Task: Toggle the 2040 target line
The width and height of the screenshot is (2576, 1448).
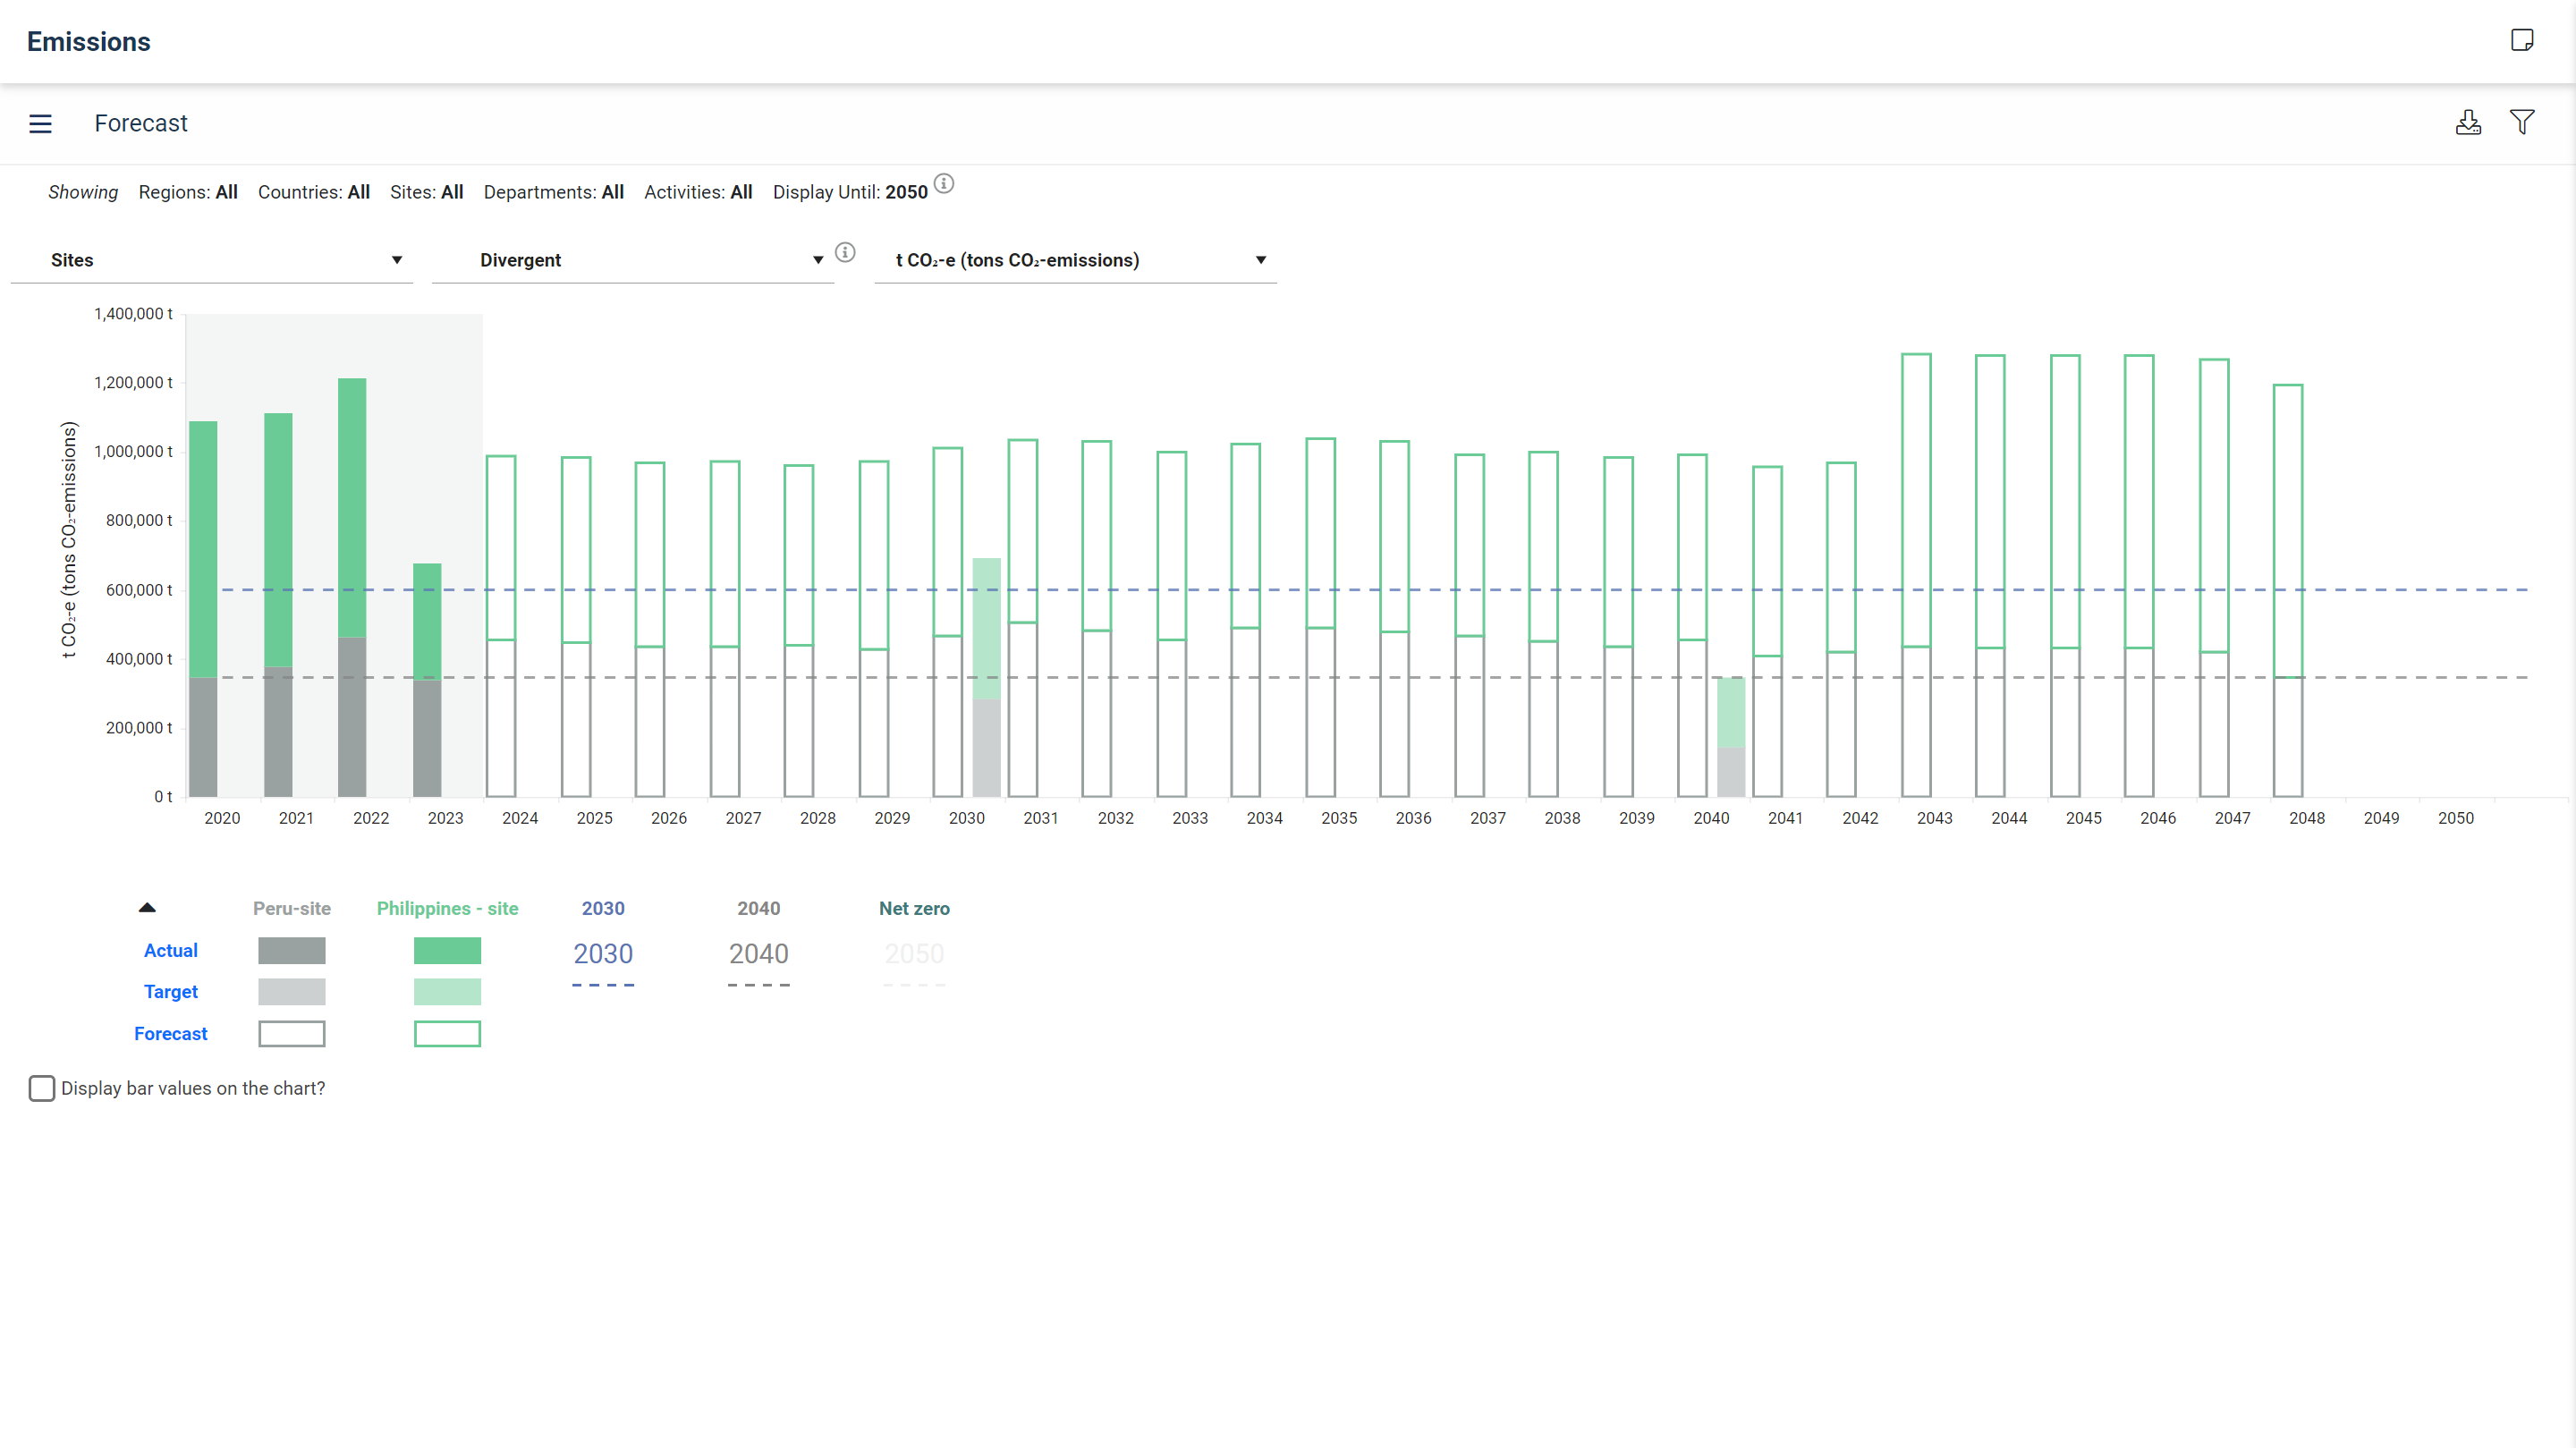Action: (758, 955)
